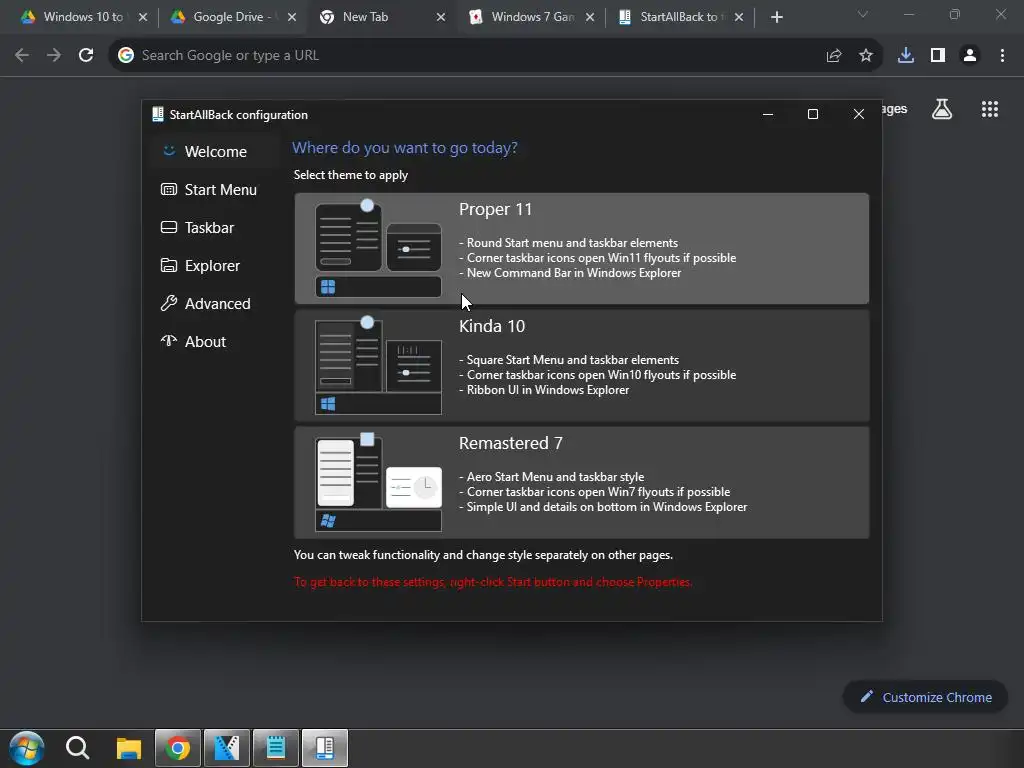Click the Welcome smiley icon
The image size is (1024, 768).
coord(169,151)
